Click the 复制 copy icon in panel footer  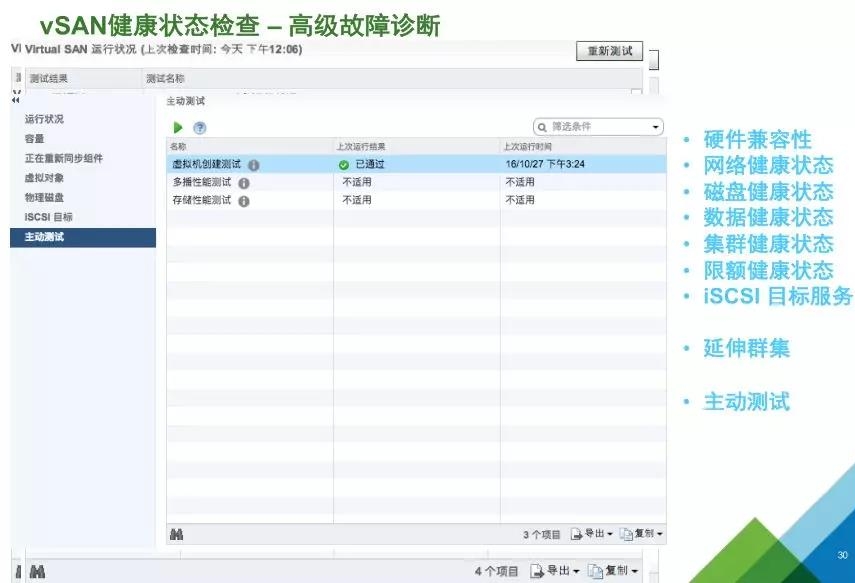(x=628, y=535)
